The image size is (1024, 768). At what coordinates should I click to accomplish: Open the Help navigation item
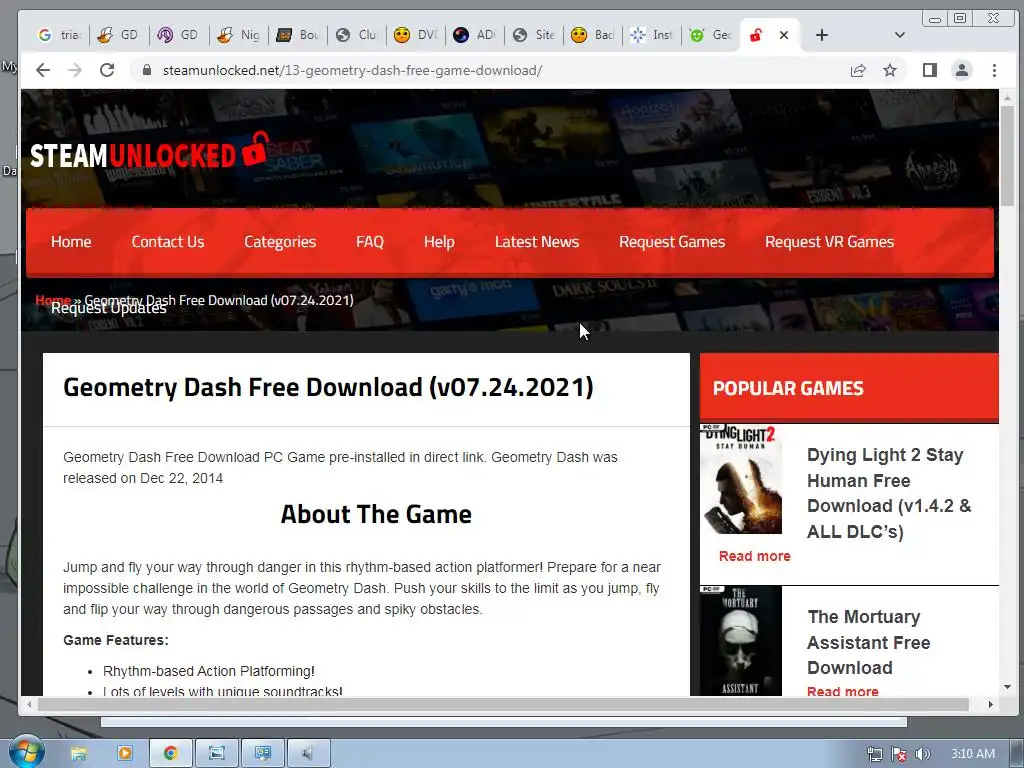coord(439,242)
